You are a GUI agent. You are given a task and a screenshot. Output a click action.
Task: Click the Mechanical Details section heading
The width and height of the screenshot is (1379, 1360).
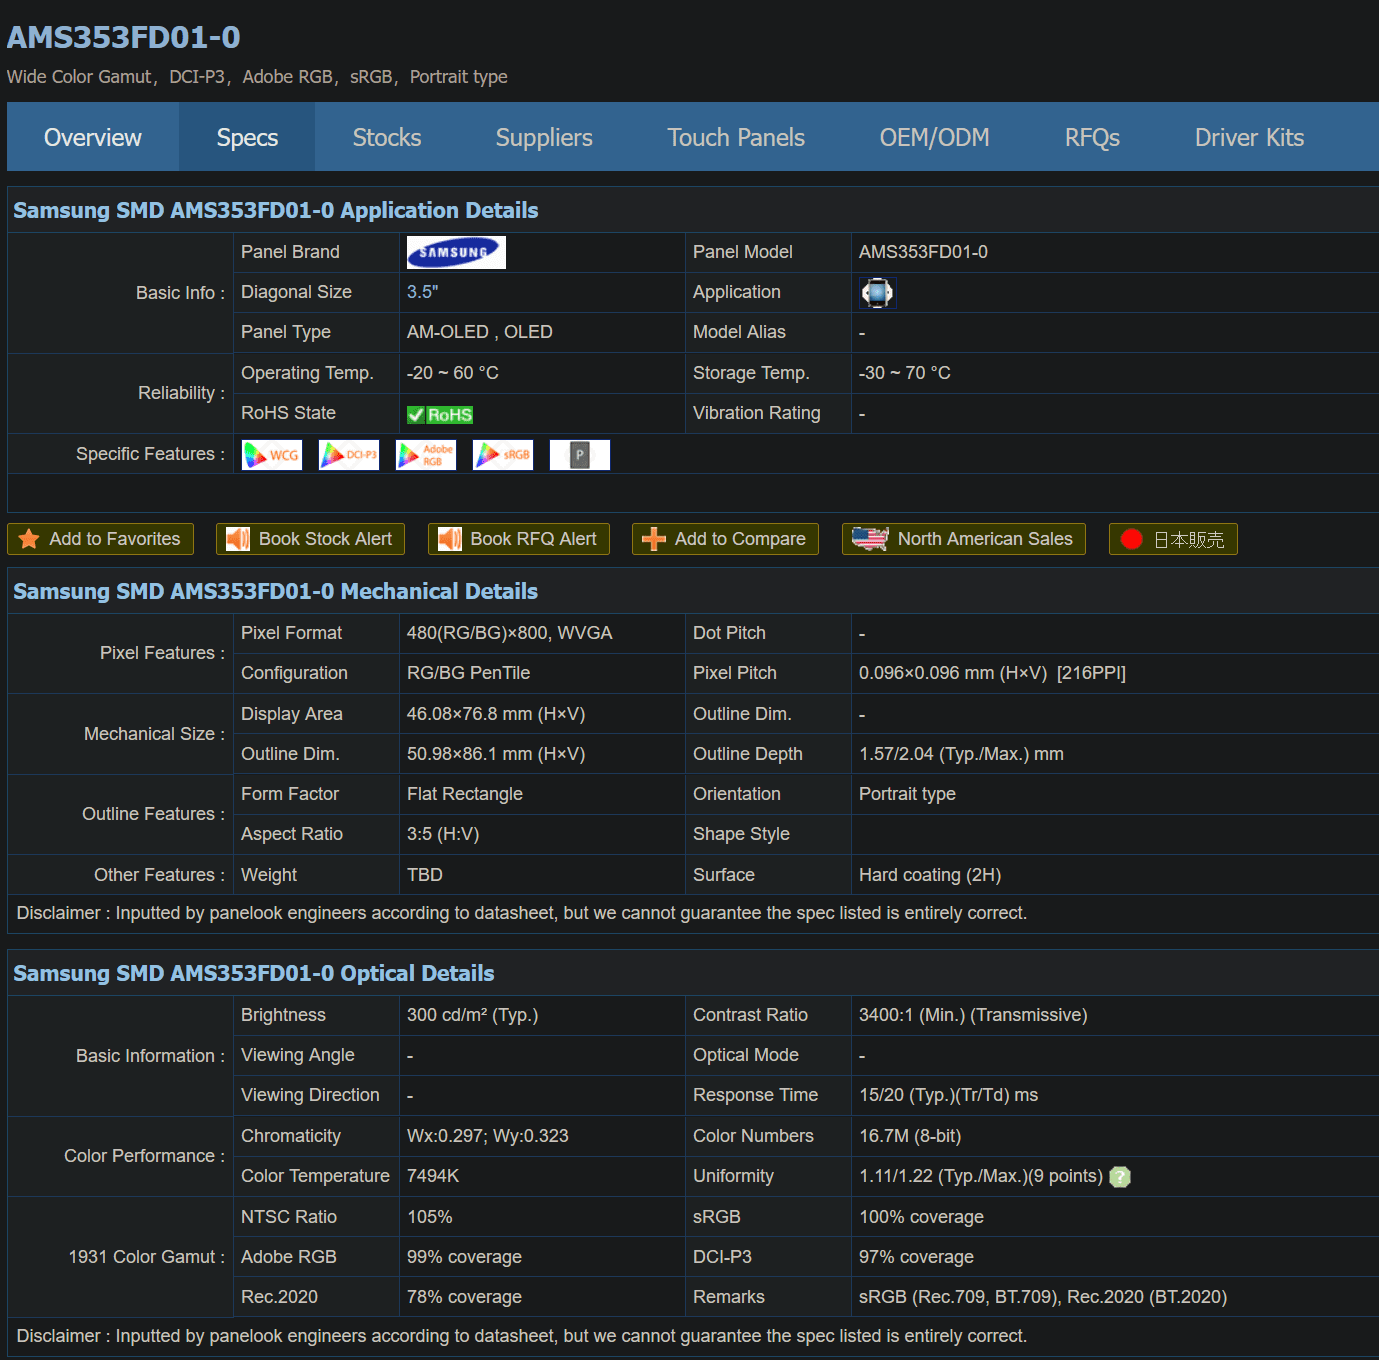(x=275, y=591)
